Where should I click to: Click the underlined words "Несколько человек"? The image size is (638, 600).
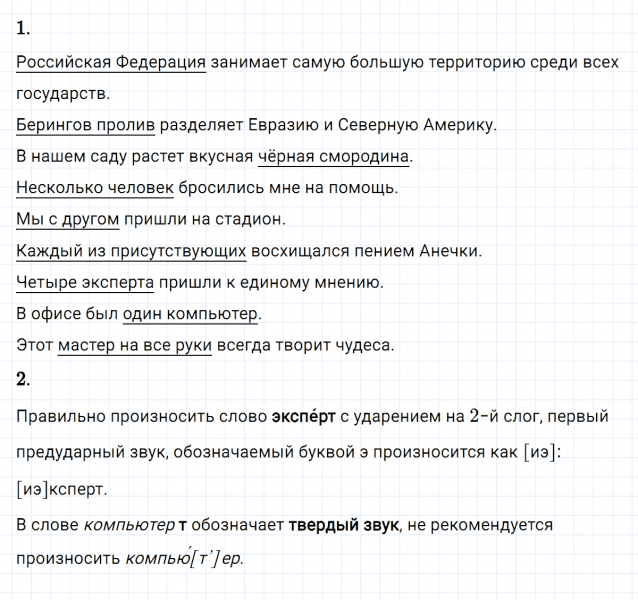[96, 188]
